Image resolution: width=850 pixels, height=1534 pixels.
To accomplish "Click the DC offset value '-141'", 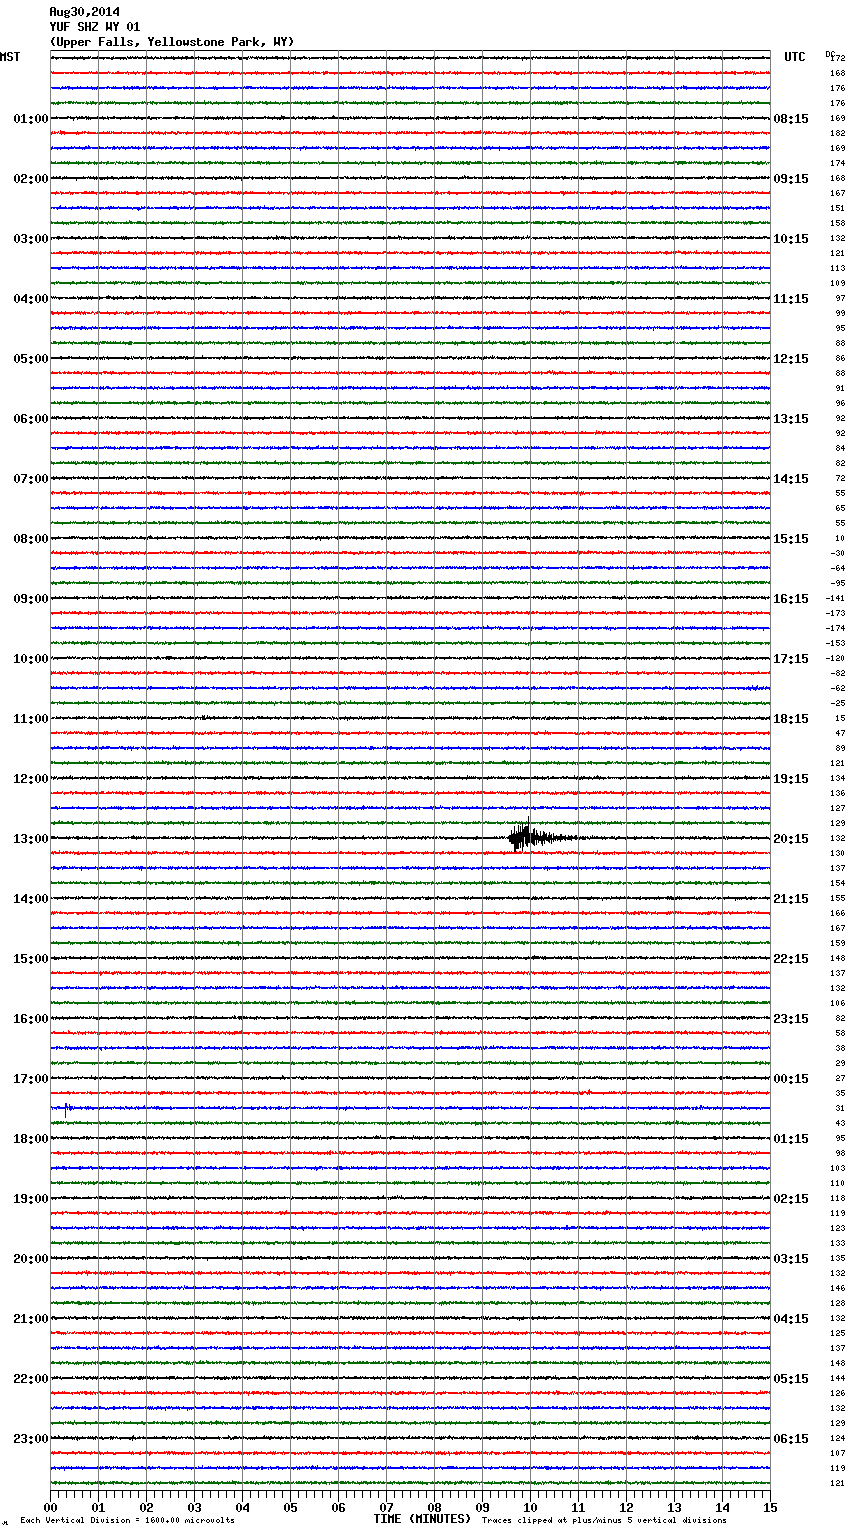I will [835, 598].
